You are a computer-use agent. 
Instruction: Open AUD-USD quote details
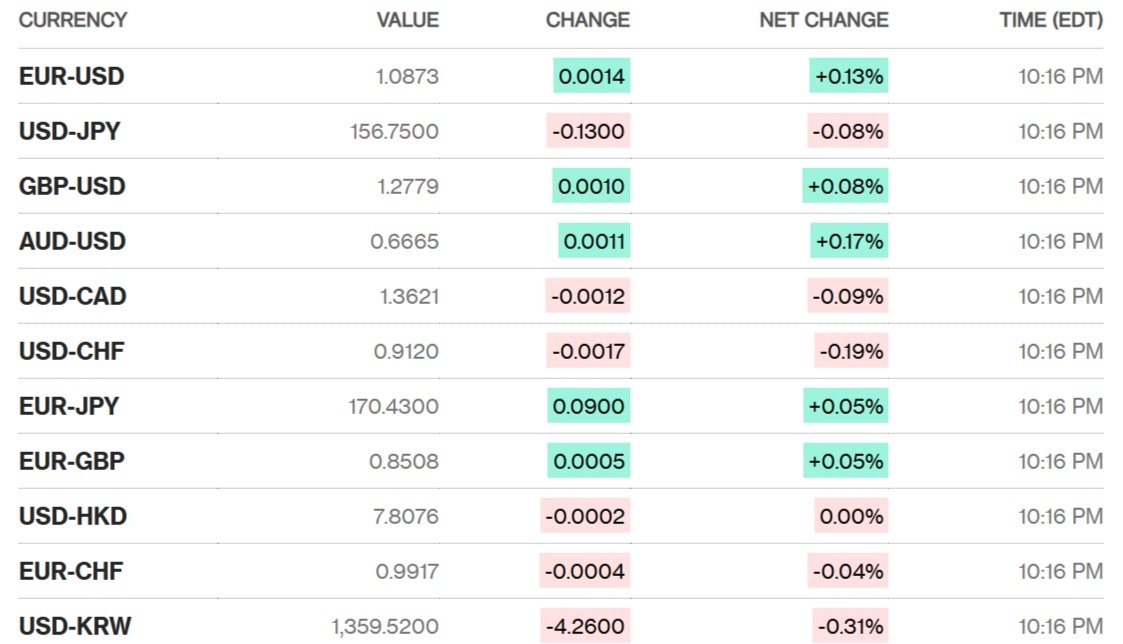click(72, 241)
